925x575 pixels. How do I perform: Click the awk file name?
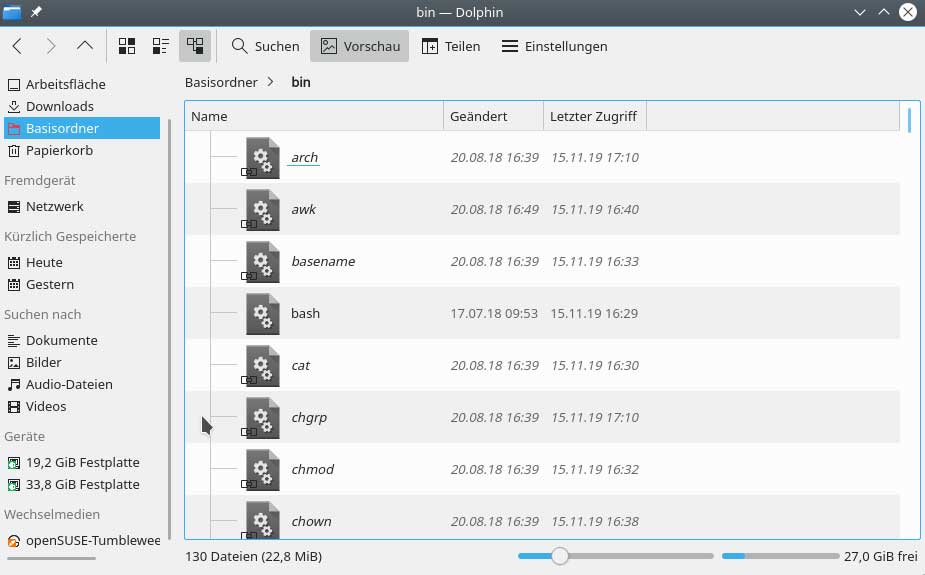(304, 209)
